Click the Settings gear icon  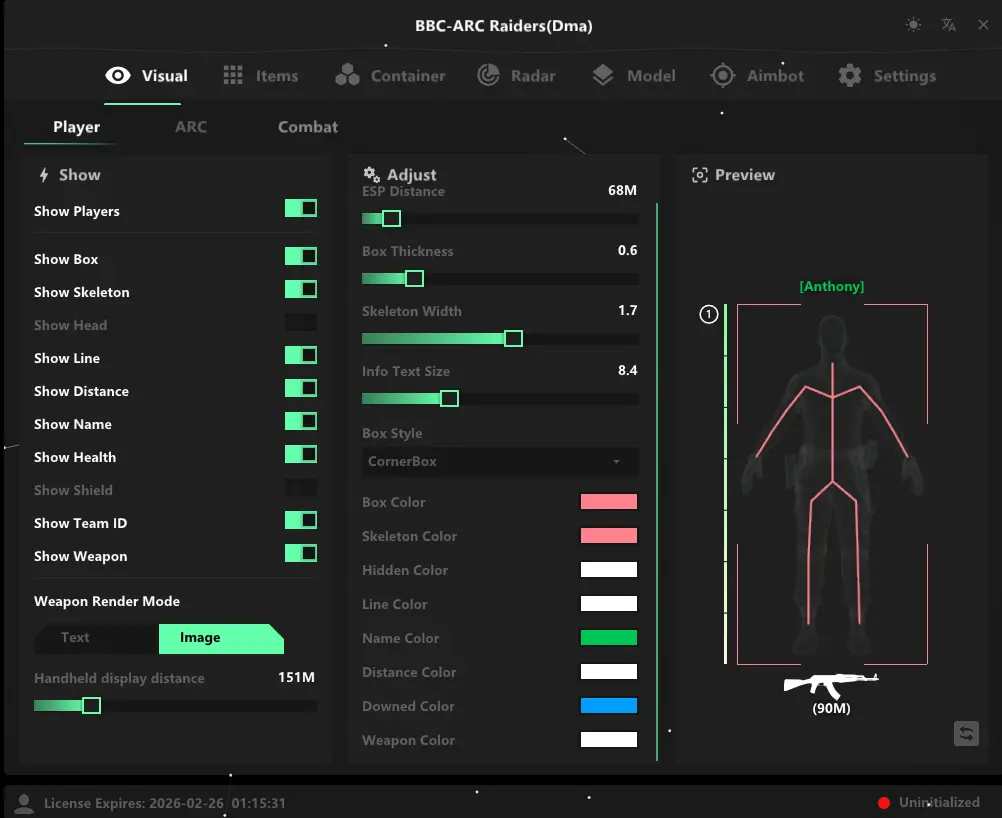pyautogui.click(x=848, y=75)
